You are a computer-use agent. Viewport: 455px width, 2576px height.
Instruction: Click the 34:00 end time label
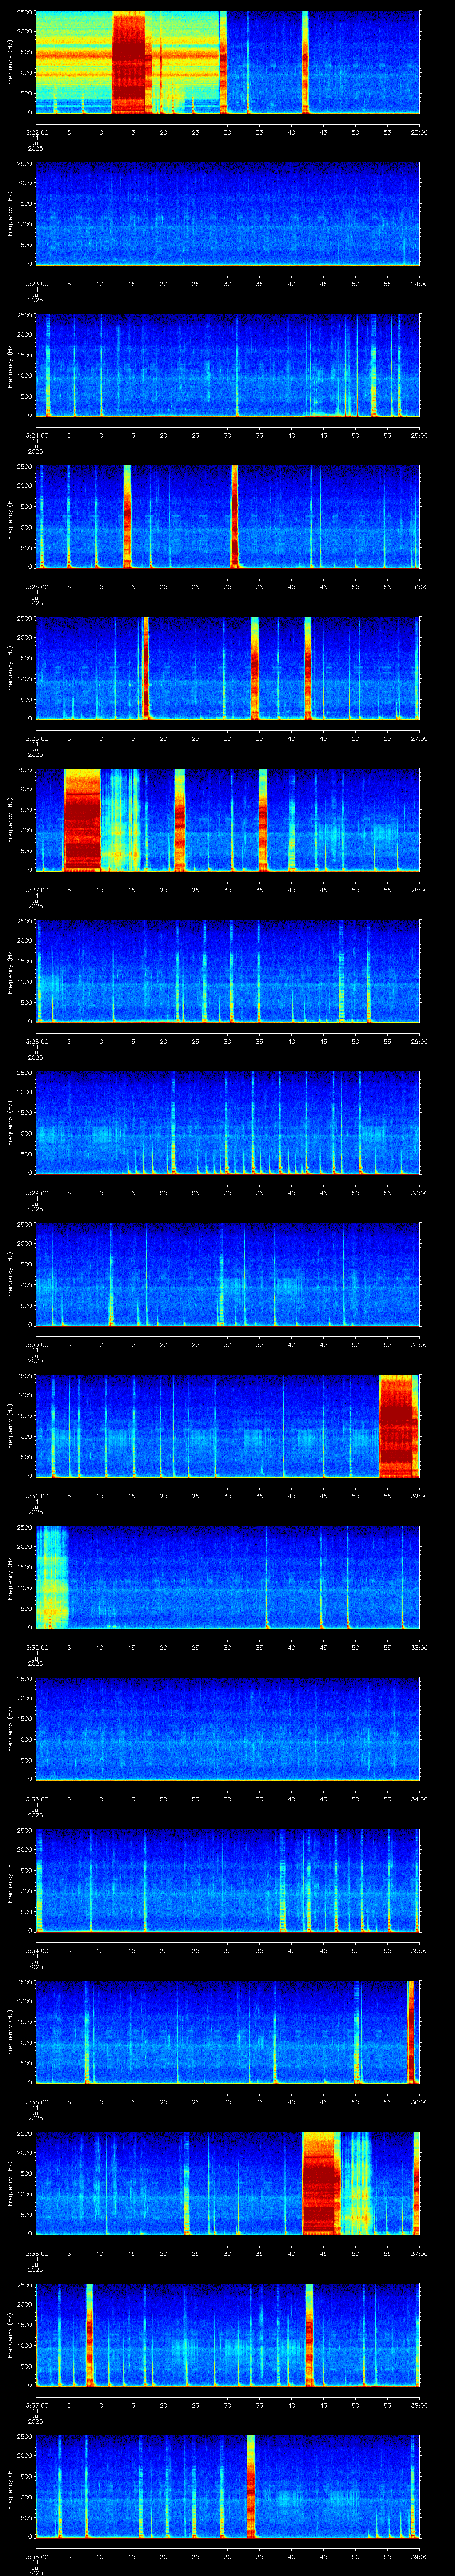pos(418,1799)
